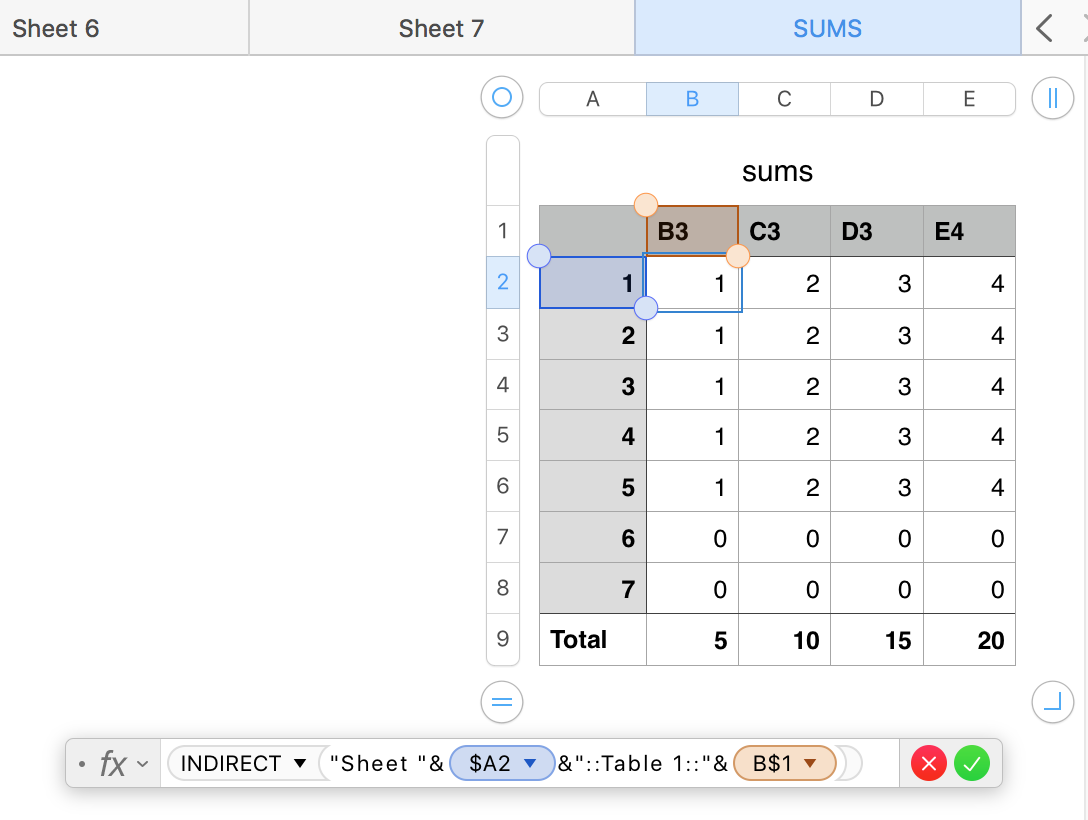This screenshot has width=1088, height=820.
Task: Click the E4 header cell in the table
Action: tap(968, 232)
